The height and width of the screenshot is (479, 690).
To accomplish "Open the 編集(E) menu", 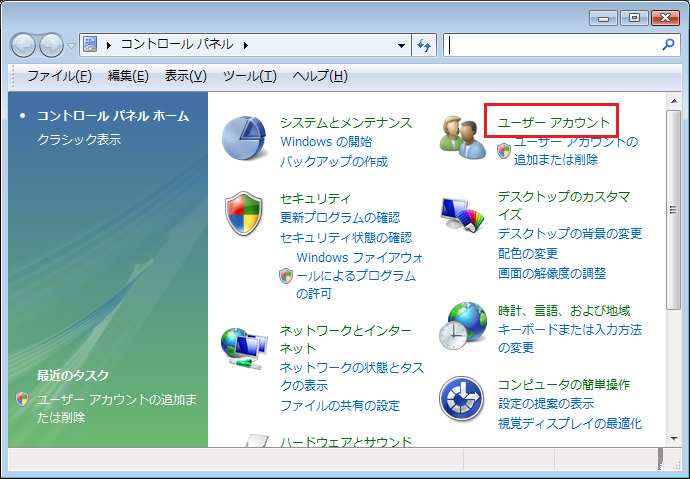I will tap(128, 76).
